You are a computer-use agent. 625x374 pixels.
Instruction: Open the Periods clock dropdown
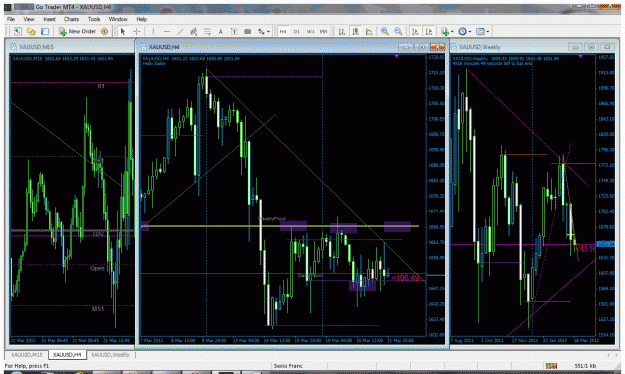click(465, 31)
